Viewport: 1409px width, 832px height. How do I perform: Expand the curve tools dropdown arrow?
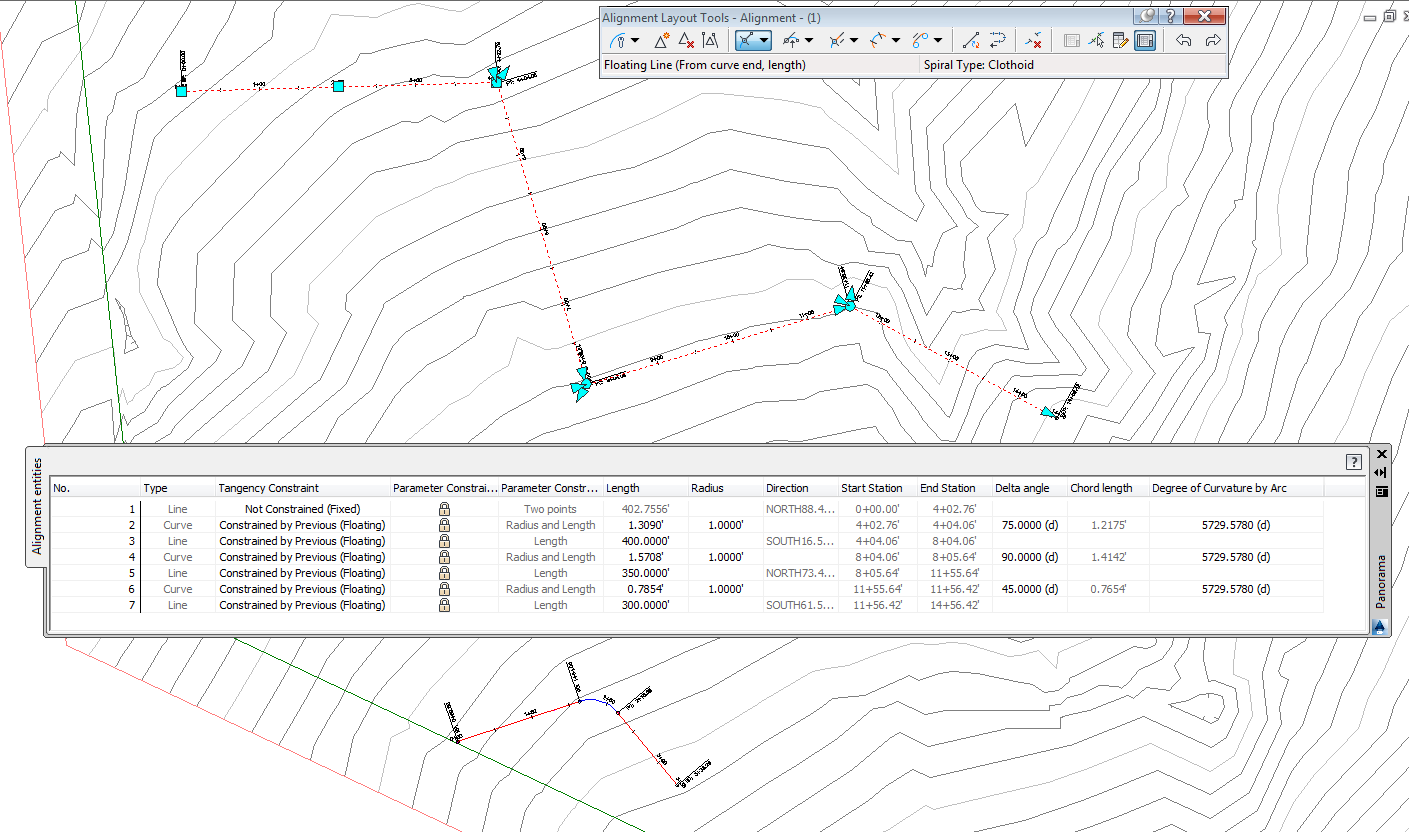(x=808, y=41)
